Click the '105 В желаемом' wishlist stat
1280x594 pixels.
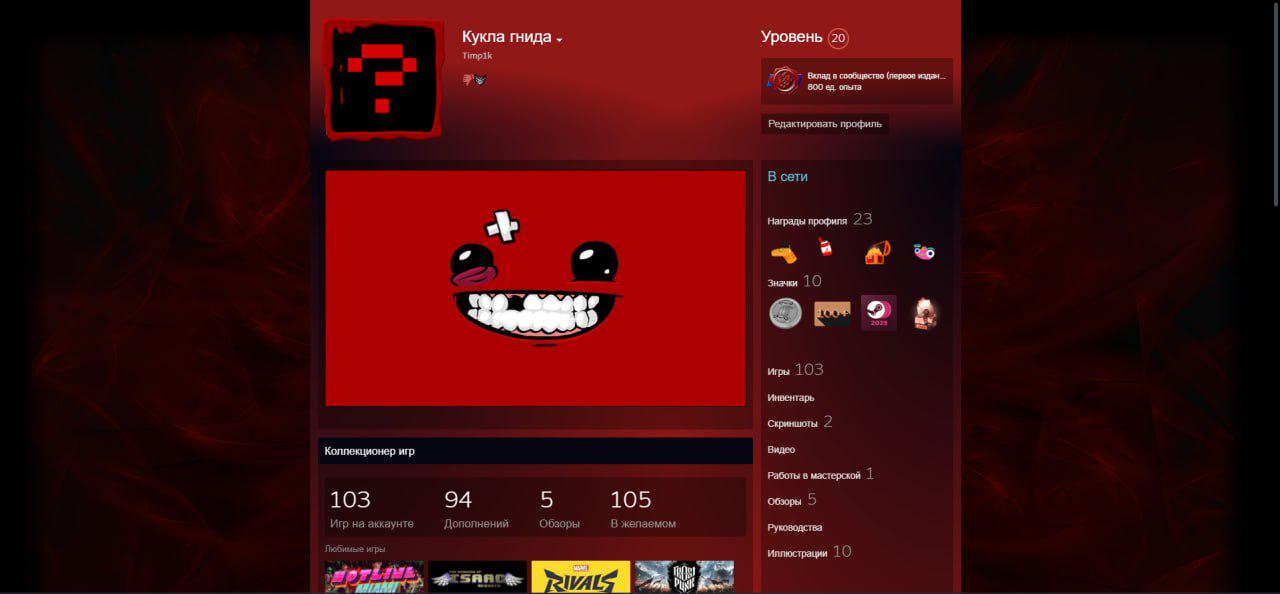(642, 509)
